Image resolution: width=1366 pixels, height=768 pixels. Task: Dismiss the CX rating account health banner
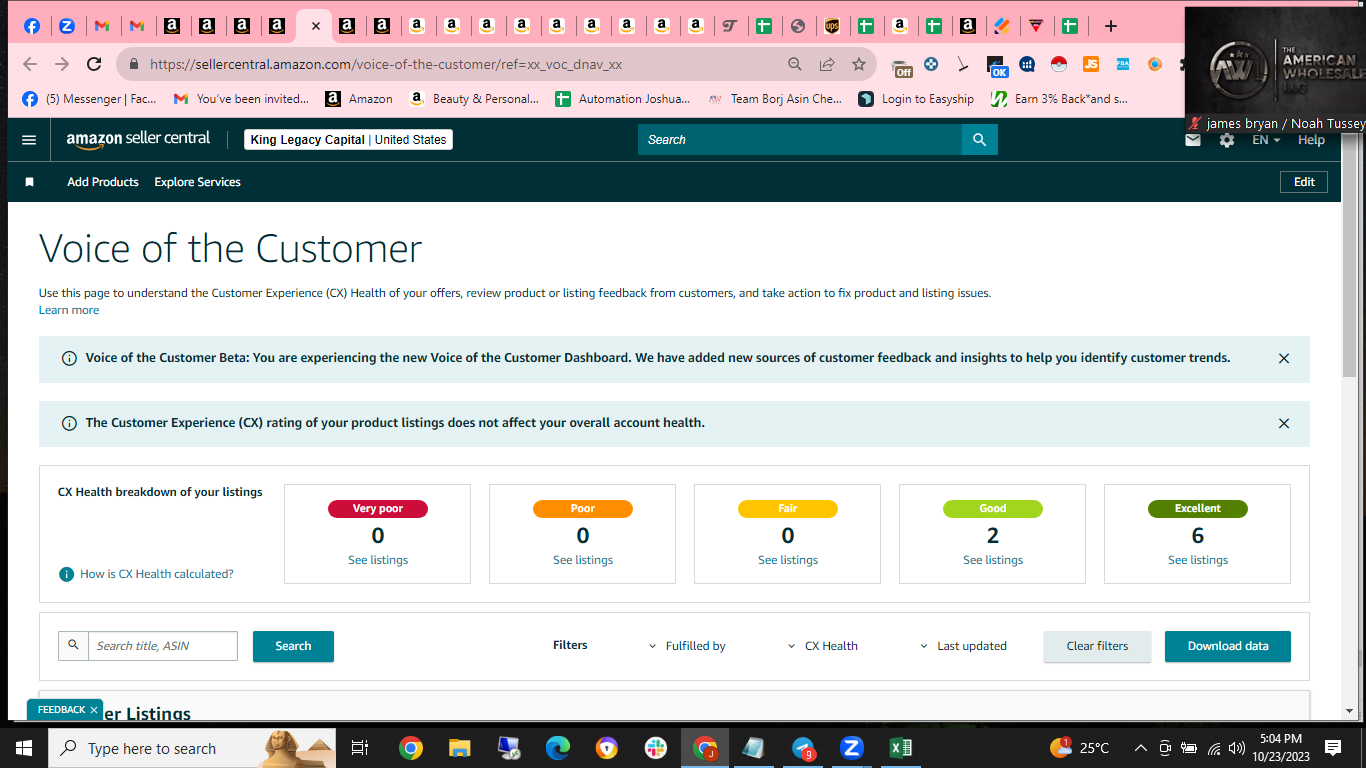(x=1284, y=423)
